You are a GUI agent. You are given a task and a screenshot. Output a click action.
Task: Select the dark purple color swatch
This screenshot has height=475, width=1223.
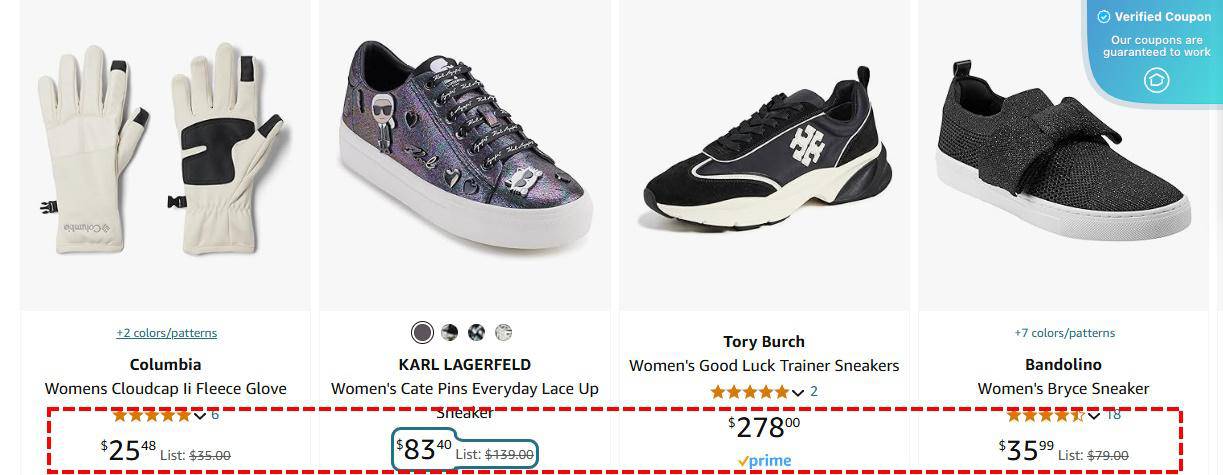423,332
